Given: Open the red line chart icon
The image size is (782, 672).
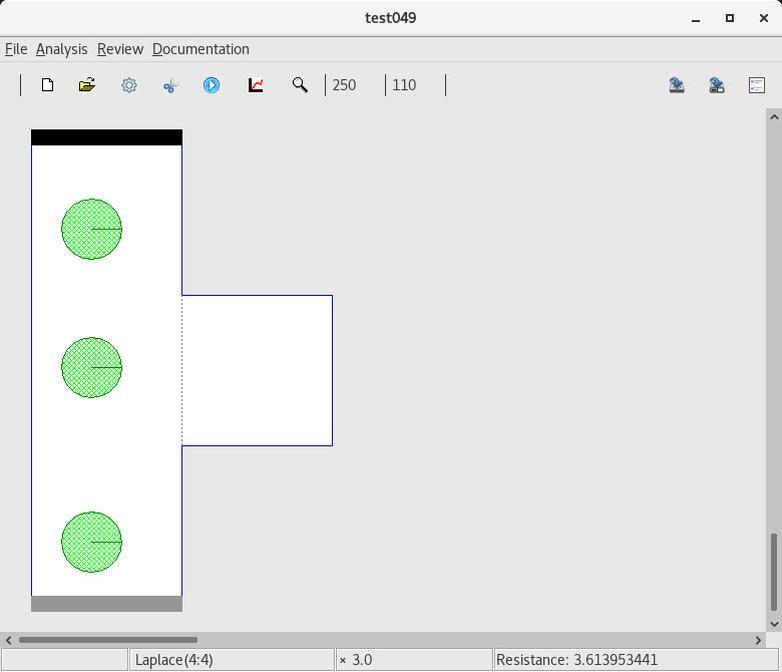Looking at the screenshot, I should (256, 85).
